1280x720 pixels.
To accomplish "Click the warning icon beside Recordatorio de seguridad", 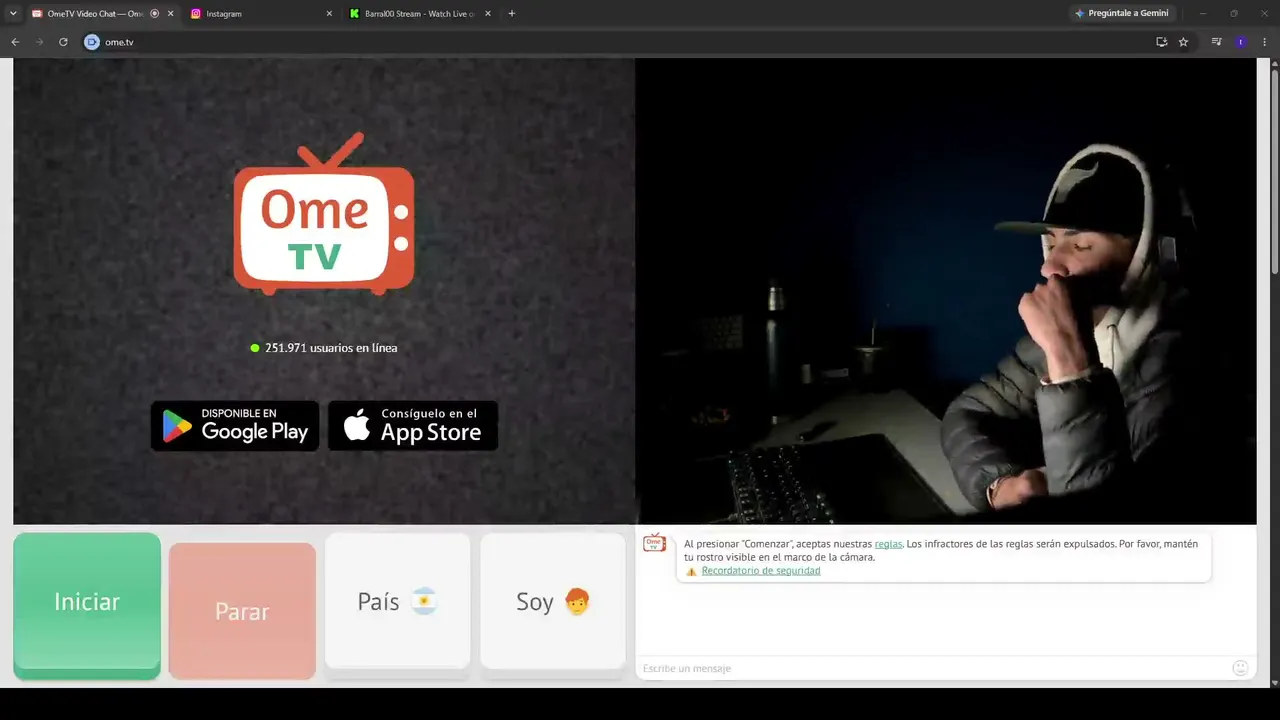I will click(x=691, y=572).
